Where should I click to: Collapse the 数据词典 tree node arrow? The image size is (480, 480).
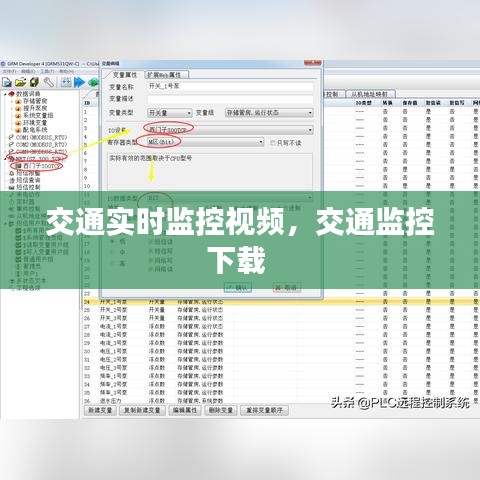pos(5,94)
